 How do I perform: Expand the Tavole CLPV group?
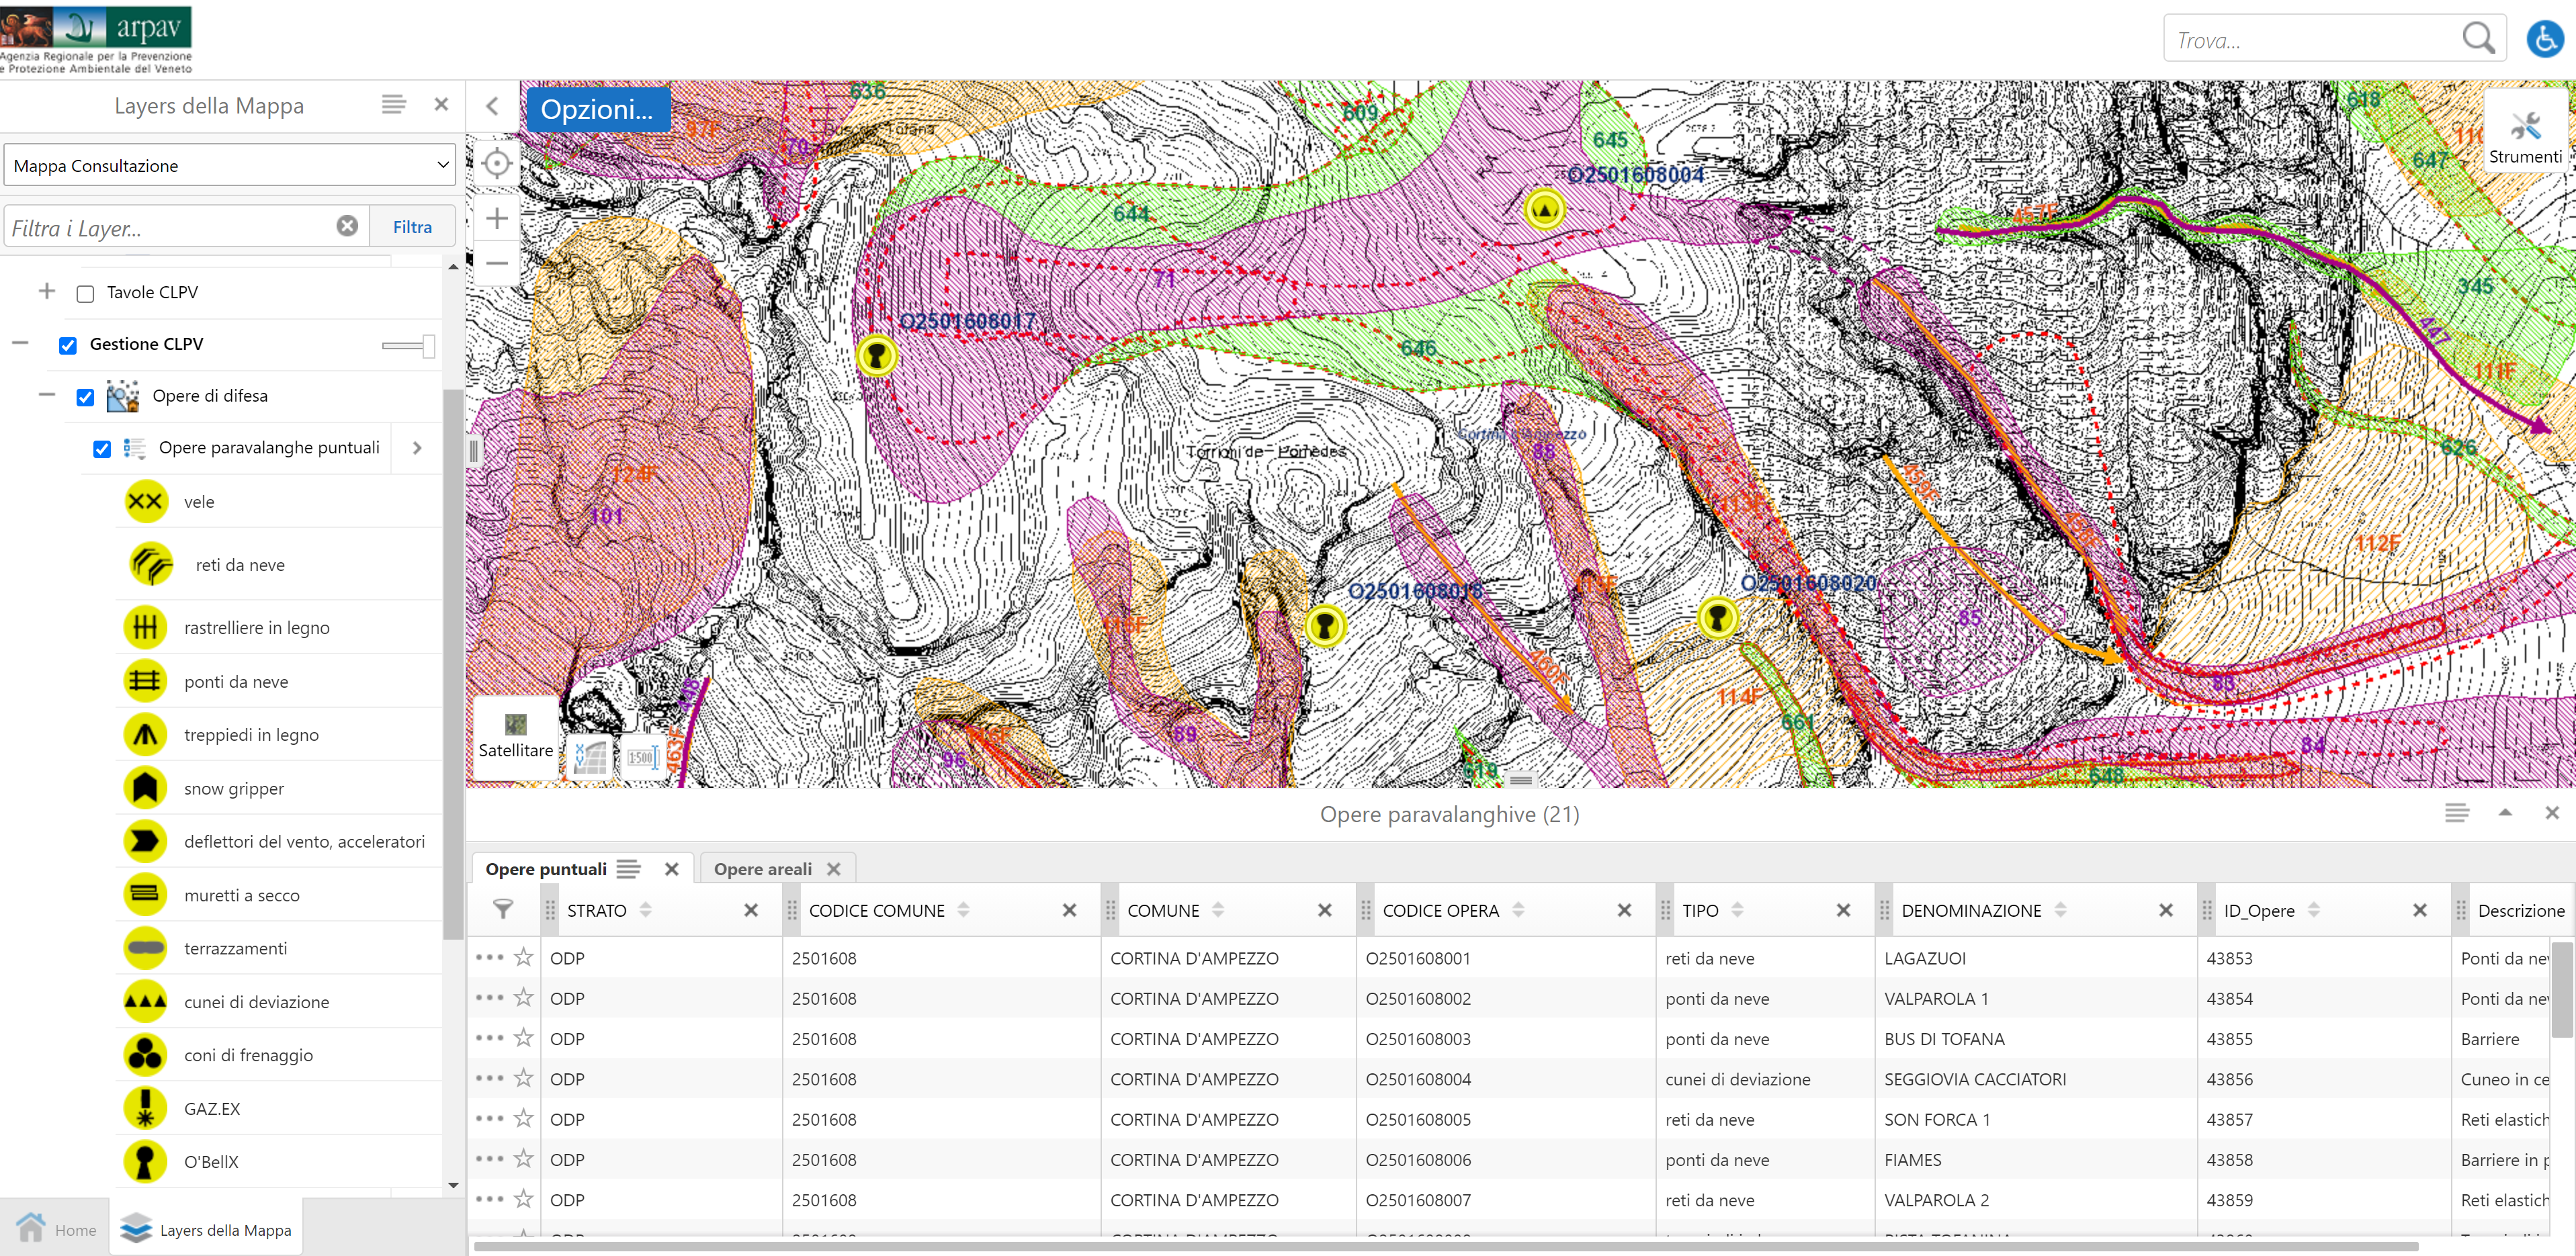[x=46, y=291]
